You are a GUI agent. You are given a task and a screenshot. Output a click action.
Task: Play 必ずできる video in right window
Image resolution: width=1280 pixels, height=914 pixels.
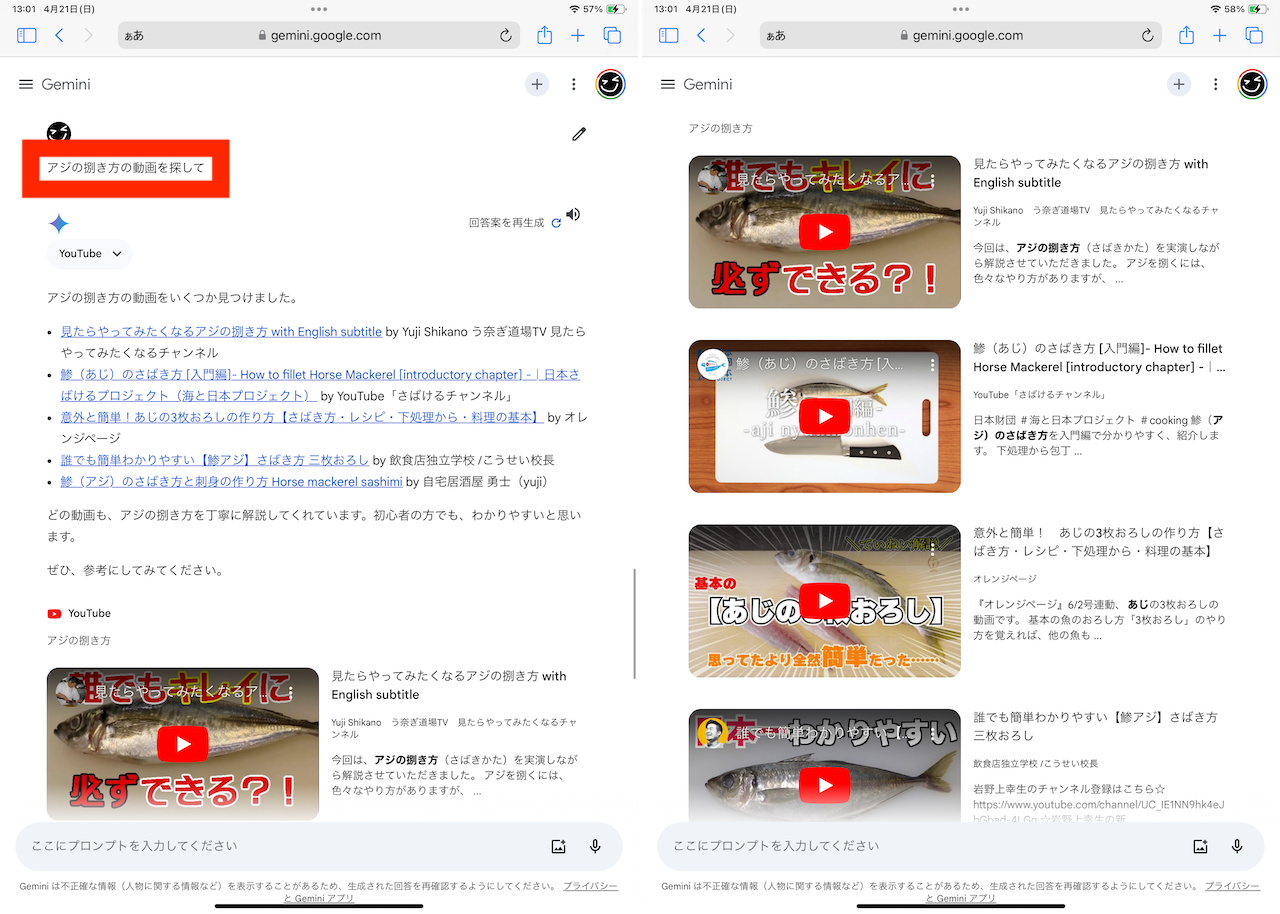coord(825,232)
